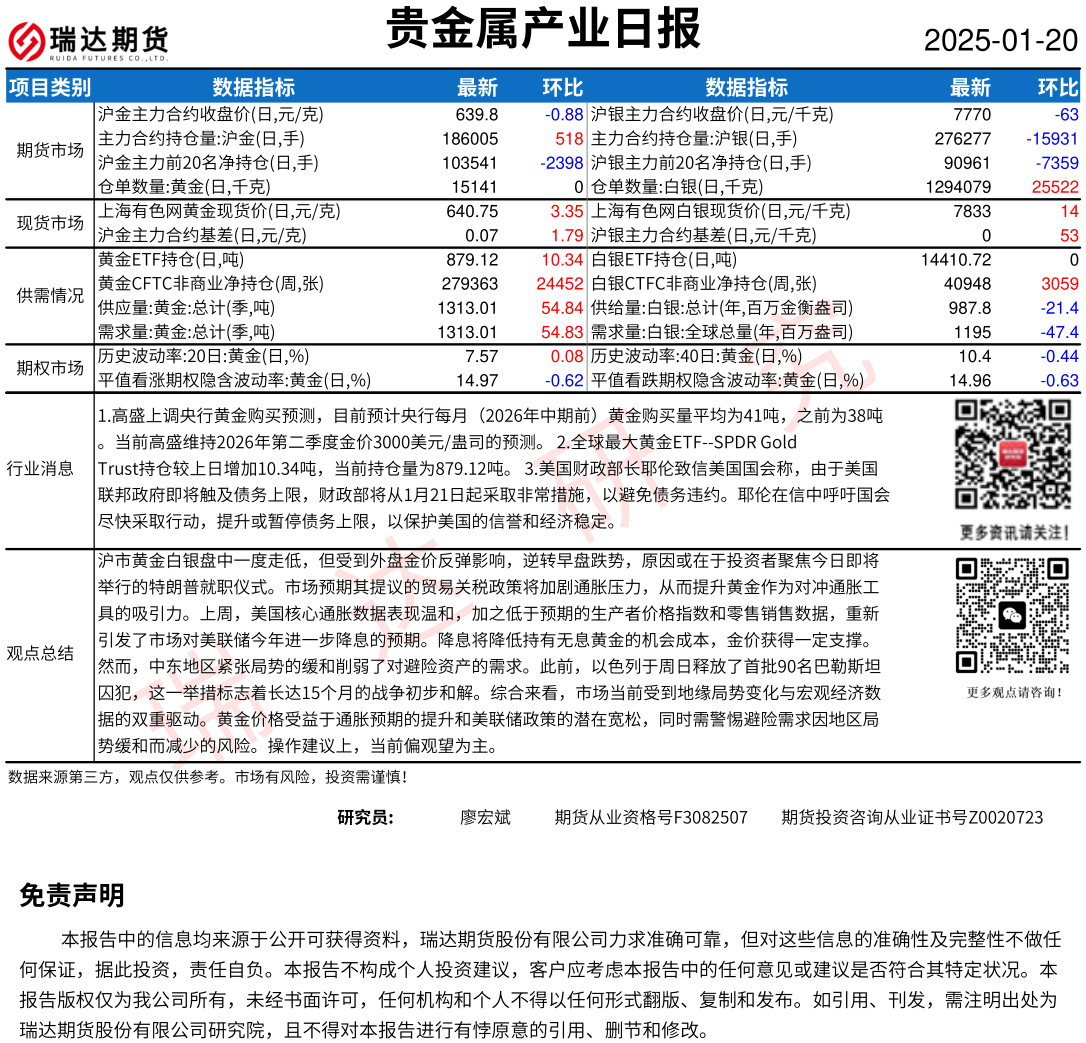This screenshot has width=1086, height=1043.
Task: Click the 免责声明 heading
Action: 72,896
